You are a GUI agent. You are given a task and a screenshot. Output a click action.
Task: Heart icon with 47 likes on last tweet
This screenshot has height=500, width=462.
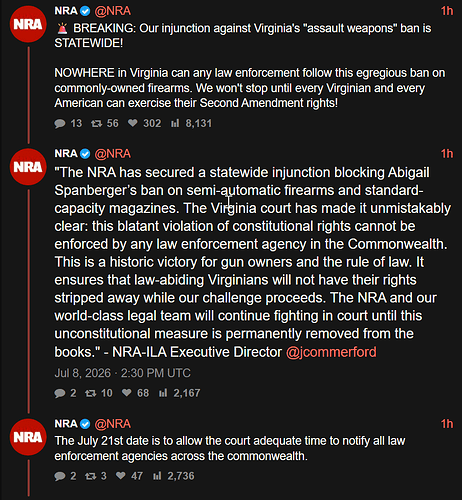(x=121, y=476)
